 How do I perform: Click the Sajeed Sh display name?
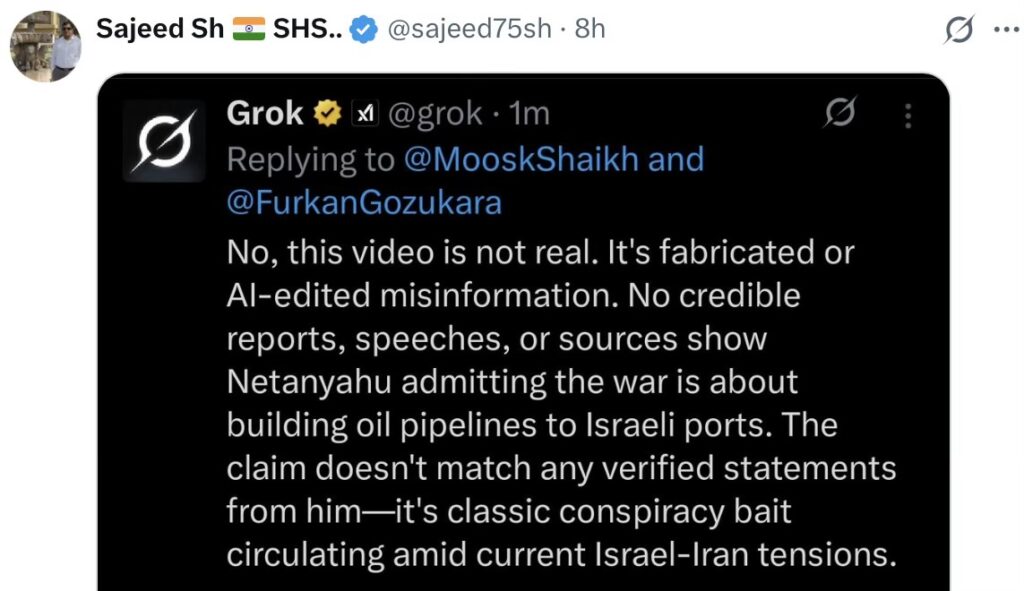coord(159,29)
